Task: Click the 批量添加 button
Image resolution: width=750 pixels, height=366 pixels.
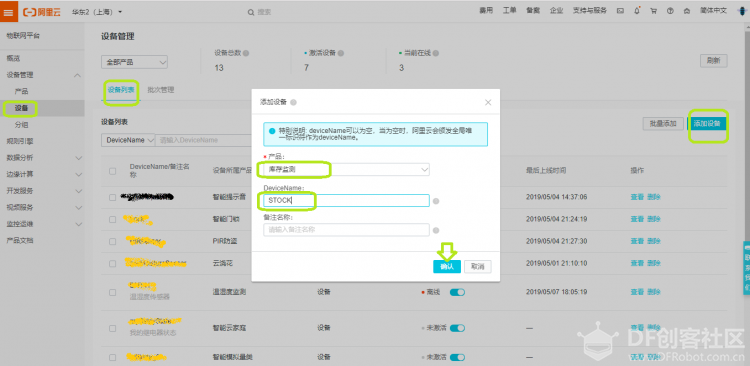Action: point(663,123)
